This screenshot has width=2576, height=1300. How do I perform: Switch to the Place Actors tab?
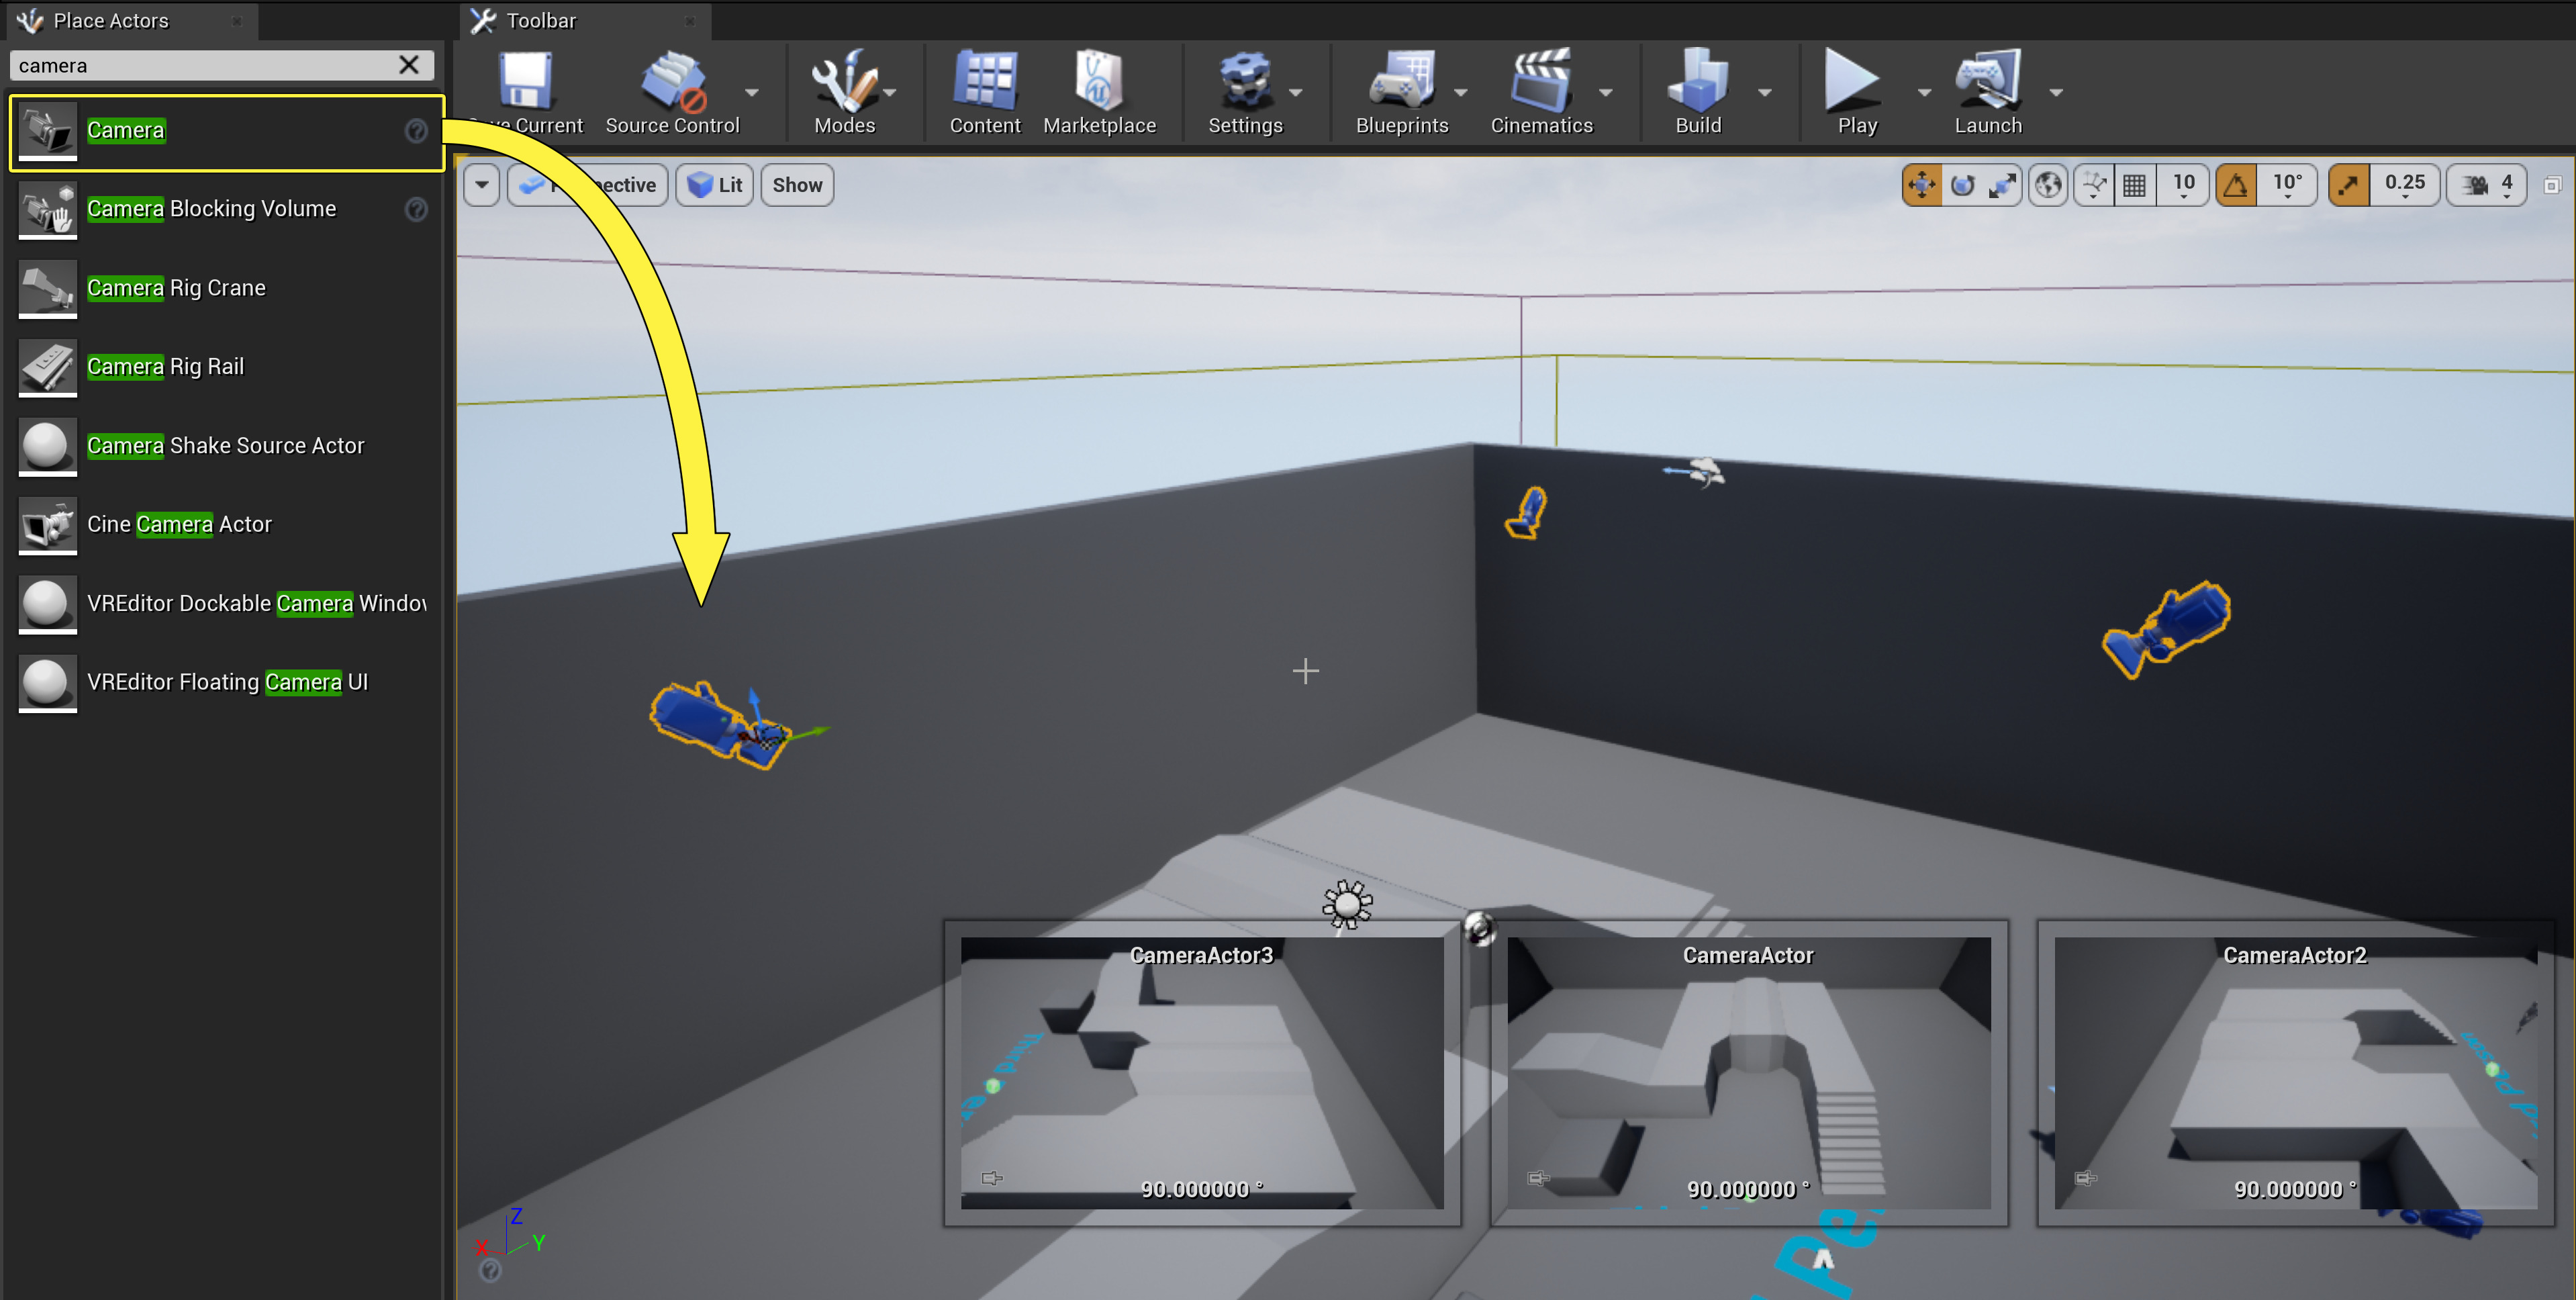(110, 20)
